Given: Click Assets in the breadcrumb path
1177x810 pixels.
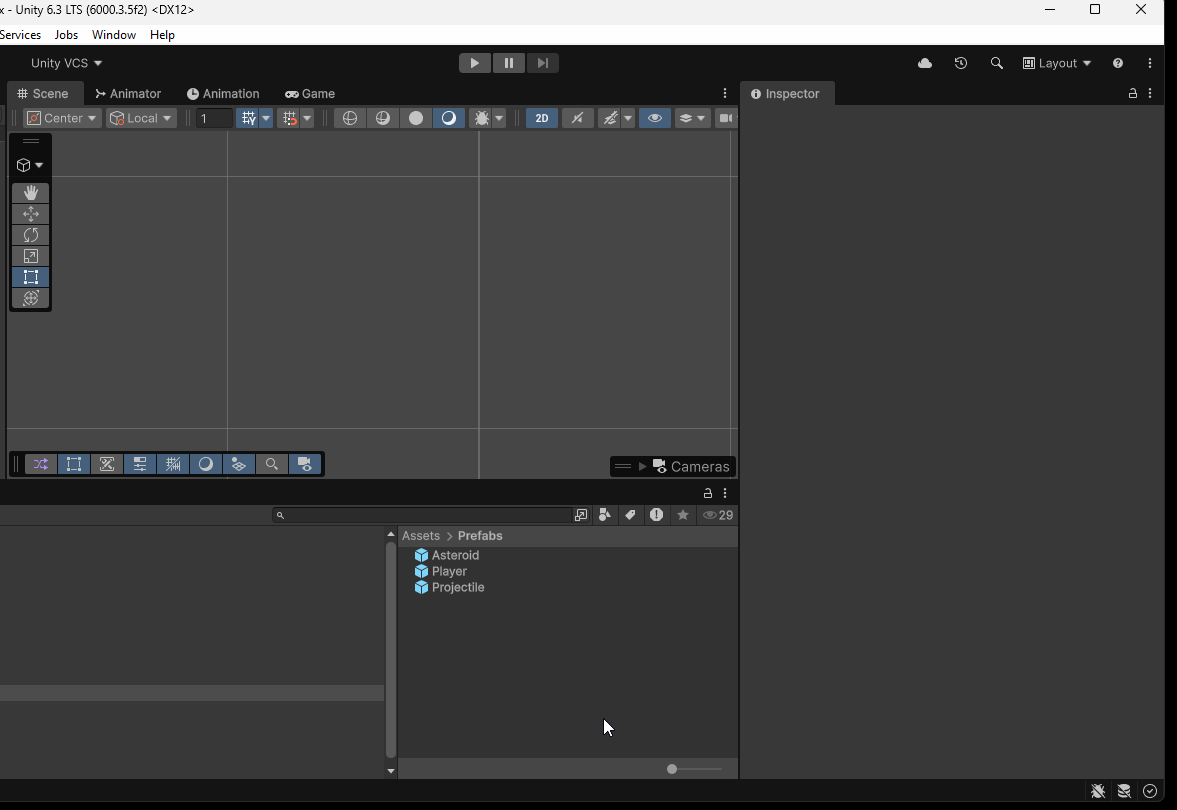Looking at the screenshot, I should (x=420, y=536).
